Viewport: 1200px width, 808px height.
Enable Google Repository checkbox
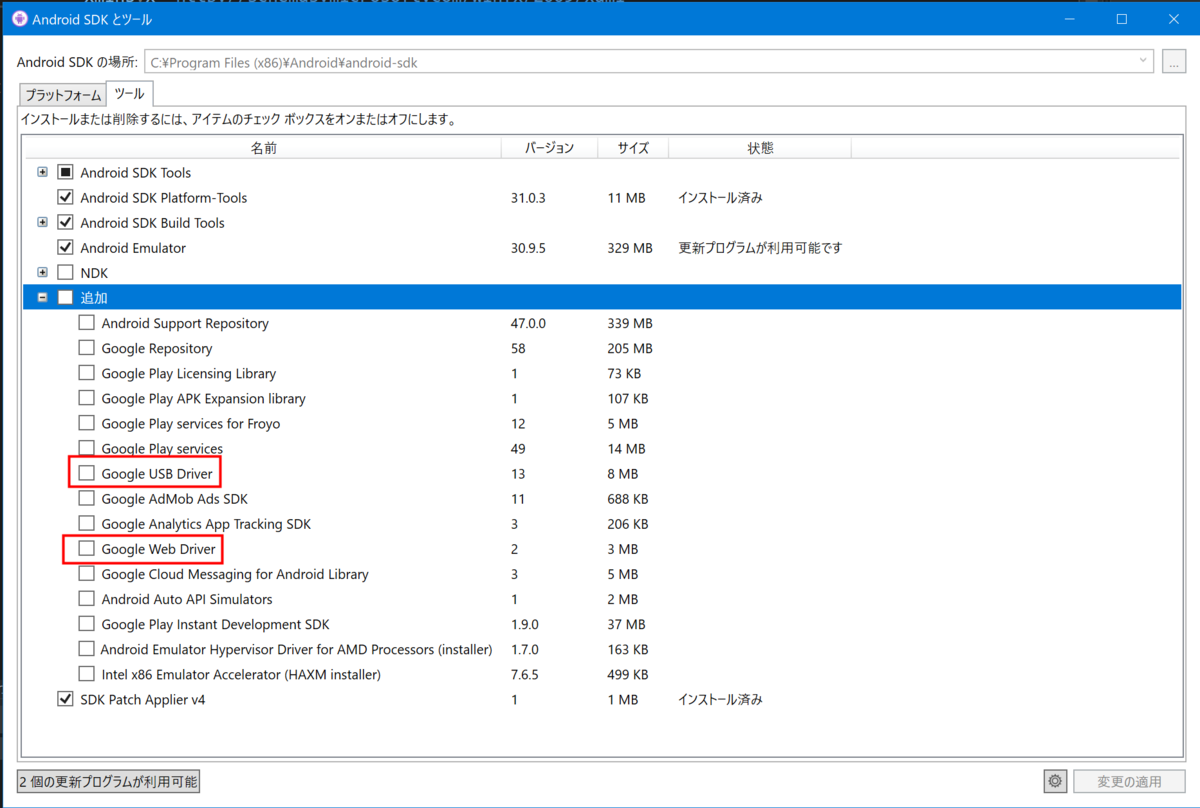[87, 348]
